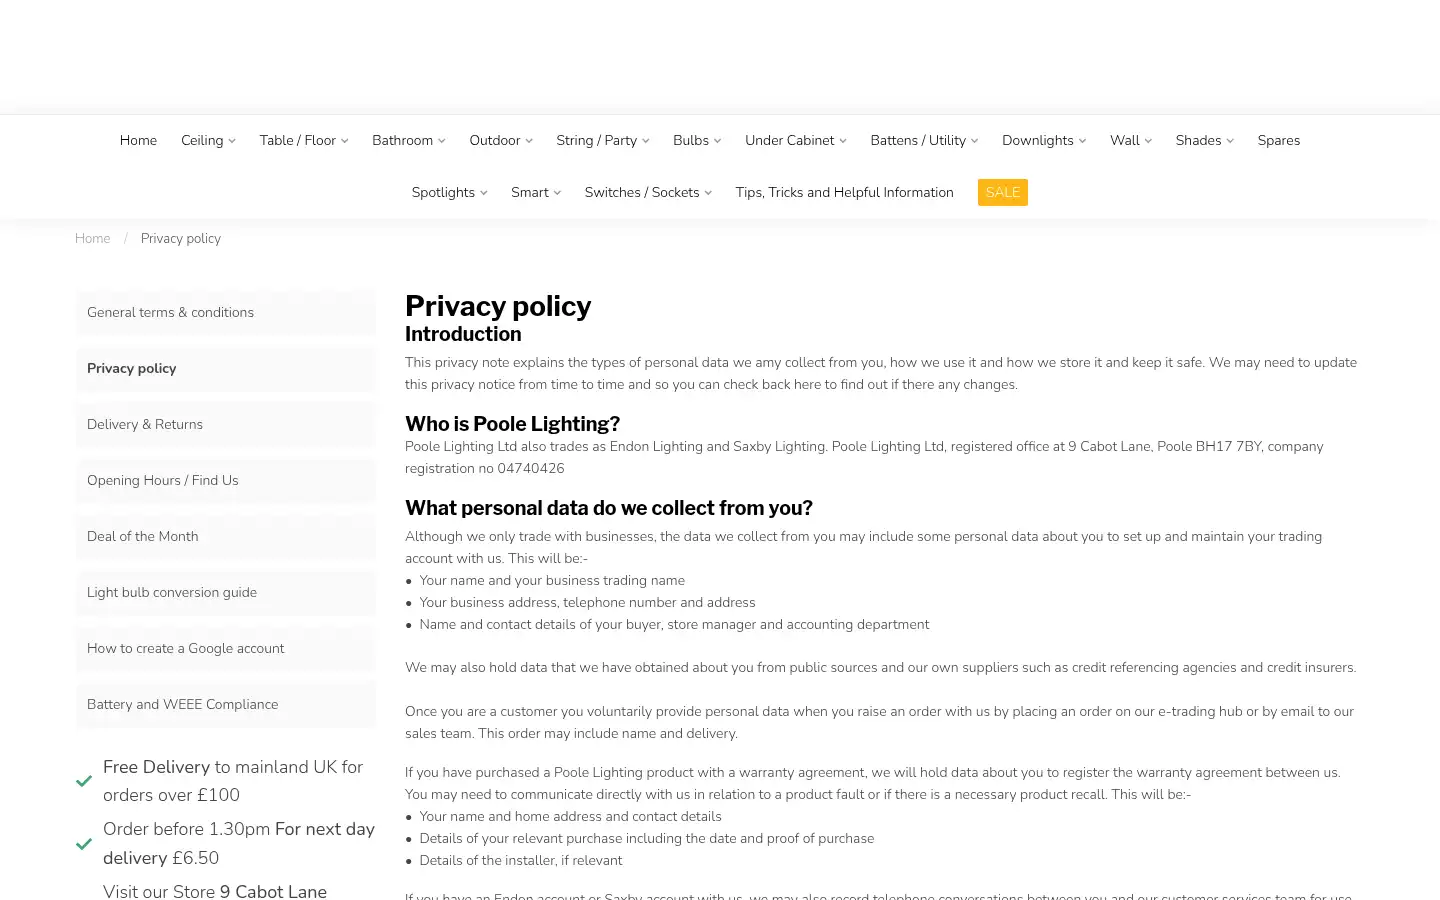Open the Switches / Sockets menu
This screenshot has height=900, width=1440.
click(648, 192)
